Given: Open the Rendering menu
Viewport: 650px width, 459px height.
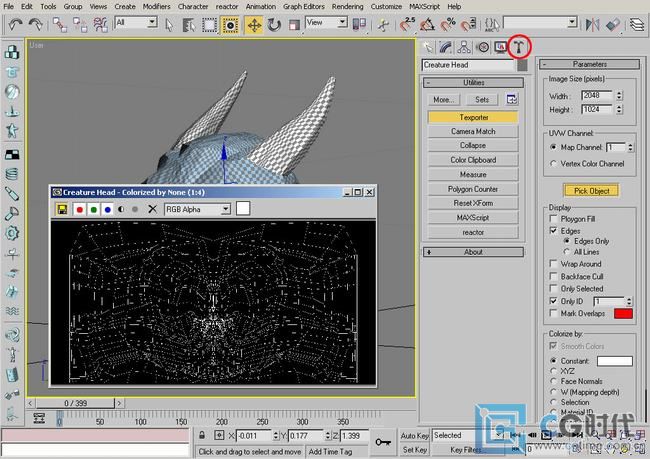Looking at the screenshot, I should (x=347, y=6).
